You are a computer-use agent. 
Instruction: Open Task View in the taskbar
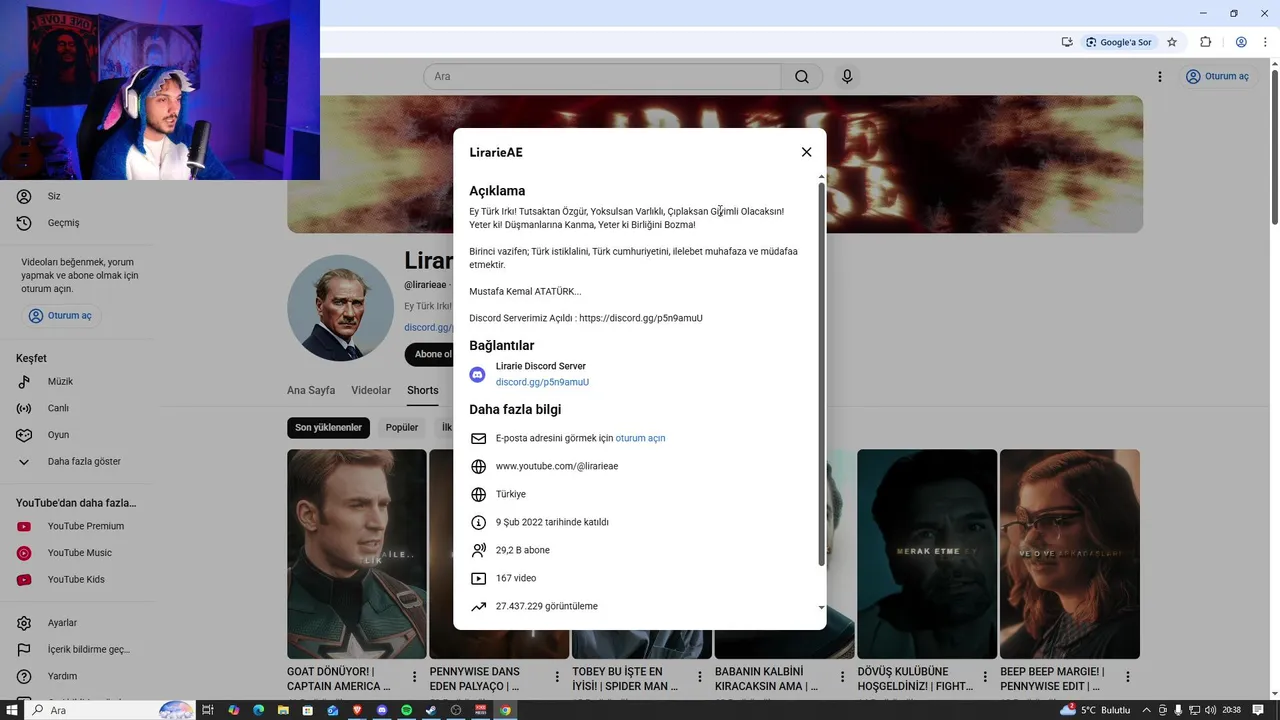pos(208,710)
